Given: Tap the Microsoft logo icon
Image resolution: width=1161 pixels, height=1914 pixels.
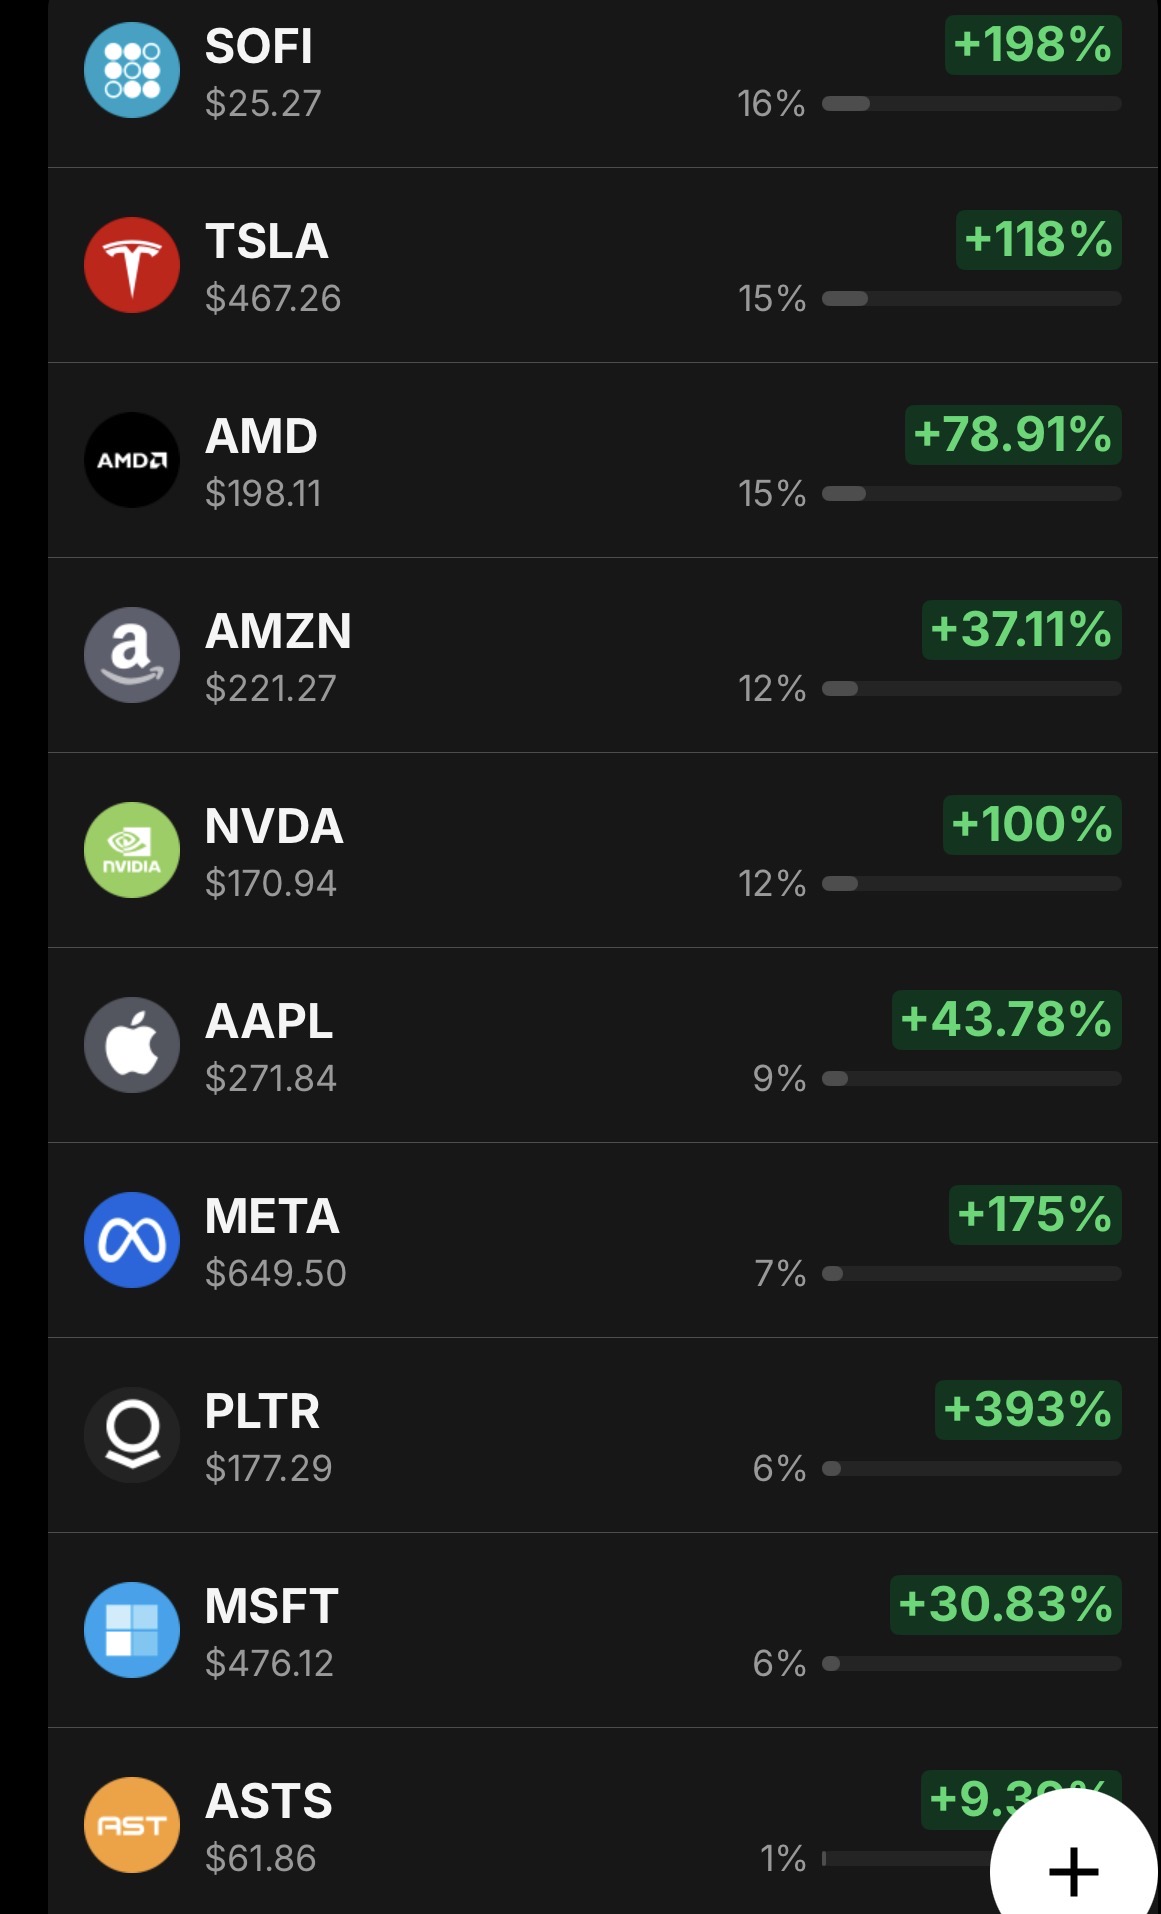Looking at the screenshot, I should pyautogui.click(x=132, y=1630).
